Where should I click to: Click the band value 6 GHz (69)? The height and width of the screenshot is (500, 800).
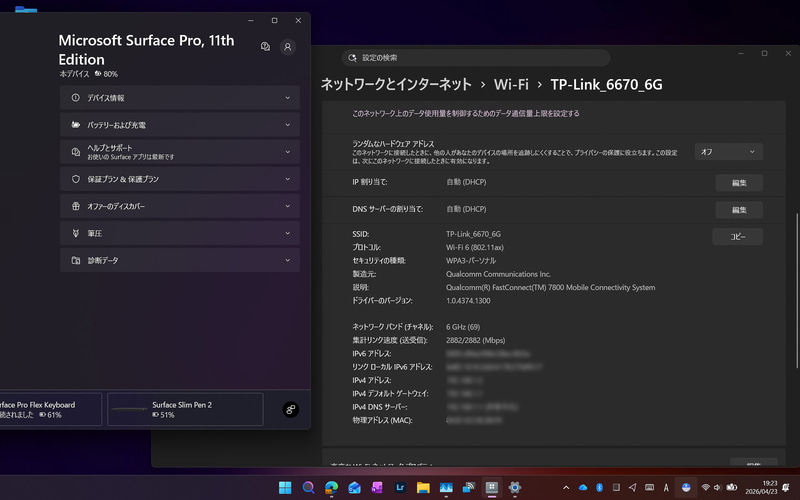pos(463,327)
